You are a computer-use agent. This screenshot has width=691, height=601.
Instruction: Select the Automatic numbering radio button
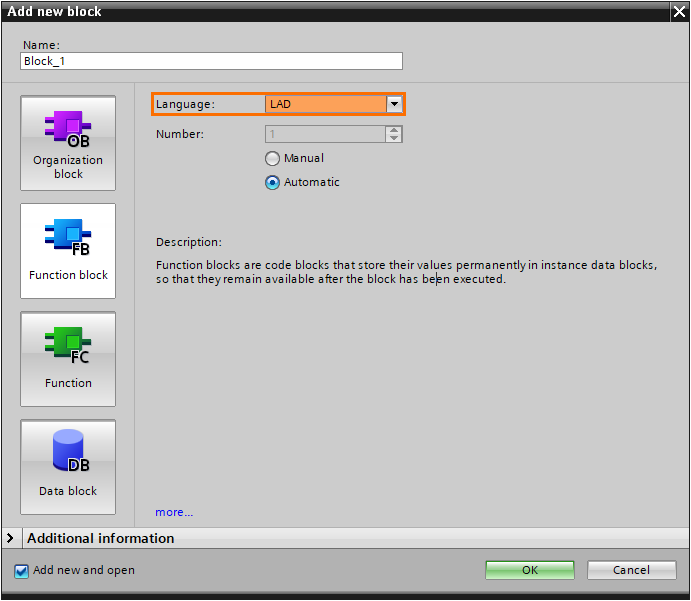click(x=272, y=182)
